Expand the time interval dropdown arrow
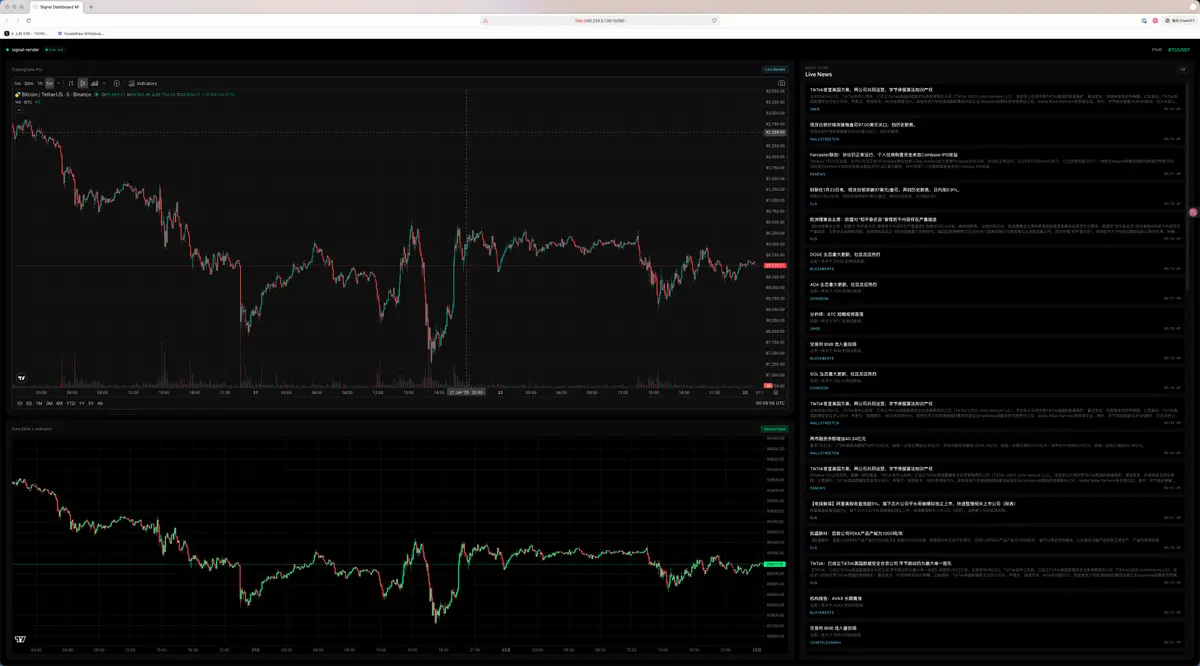 (59, 83)
